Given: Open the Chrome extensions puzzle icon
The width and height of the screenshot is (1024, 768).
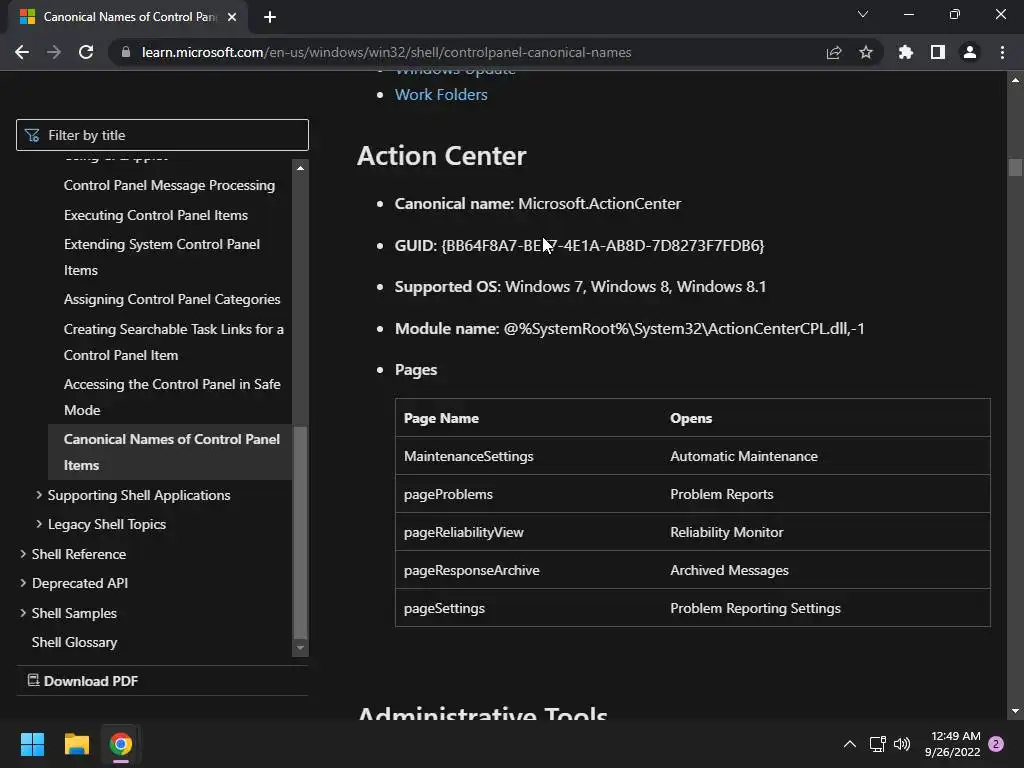Looking at the screenshot, I should click(906, 52).
